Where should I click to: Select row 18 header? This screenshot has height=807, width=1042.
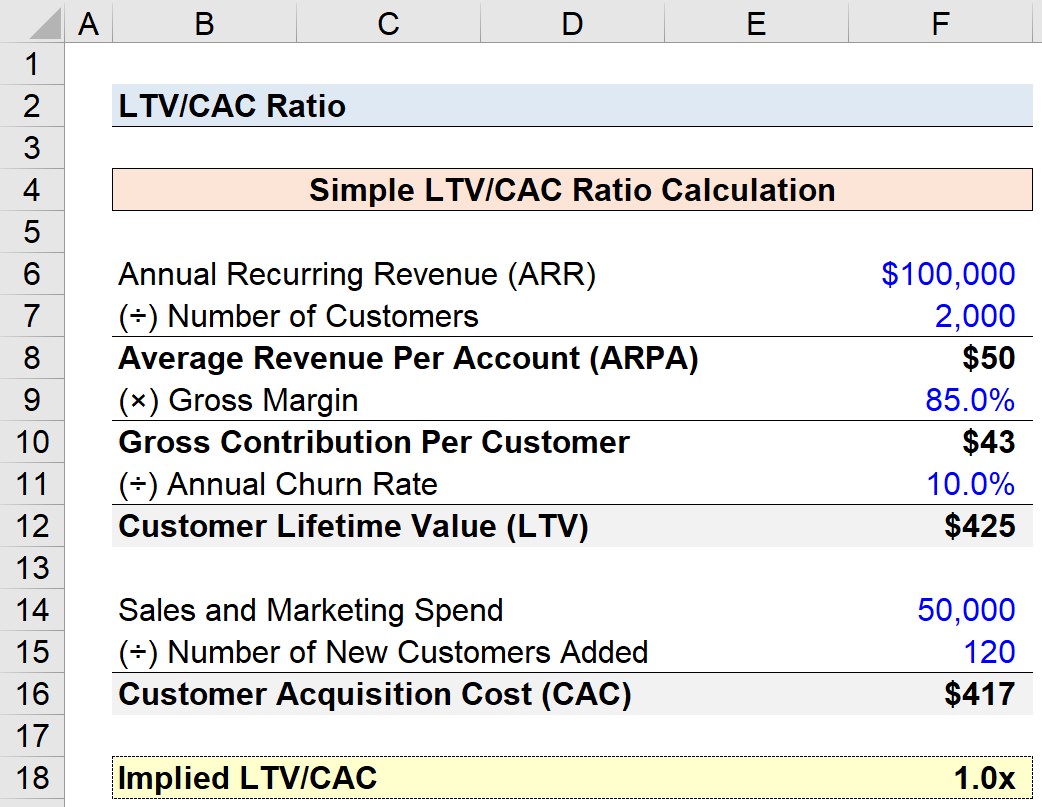click(x=32, y=778)
